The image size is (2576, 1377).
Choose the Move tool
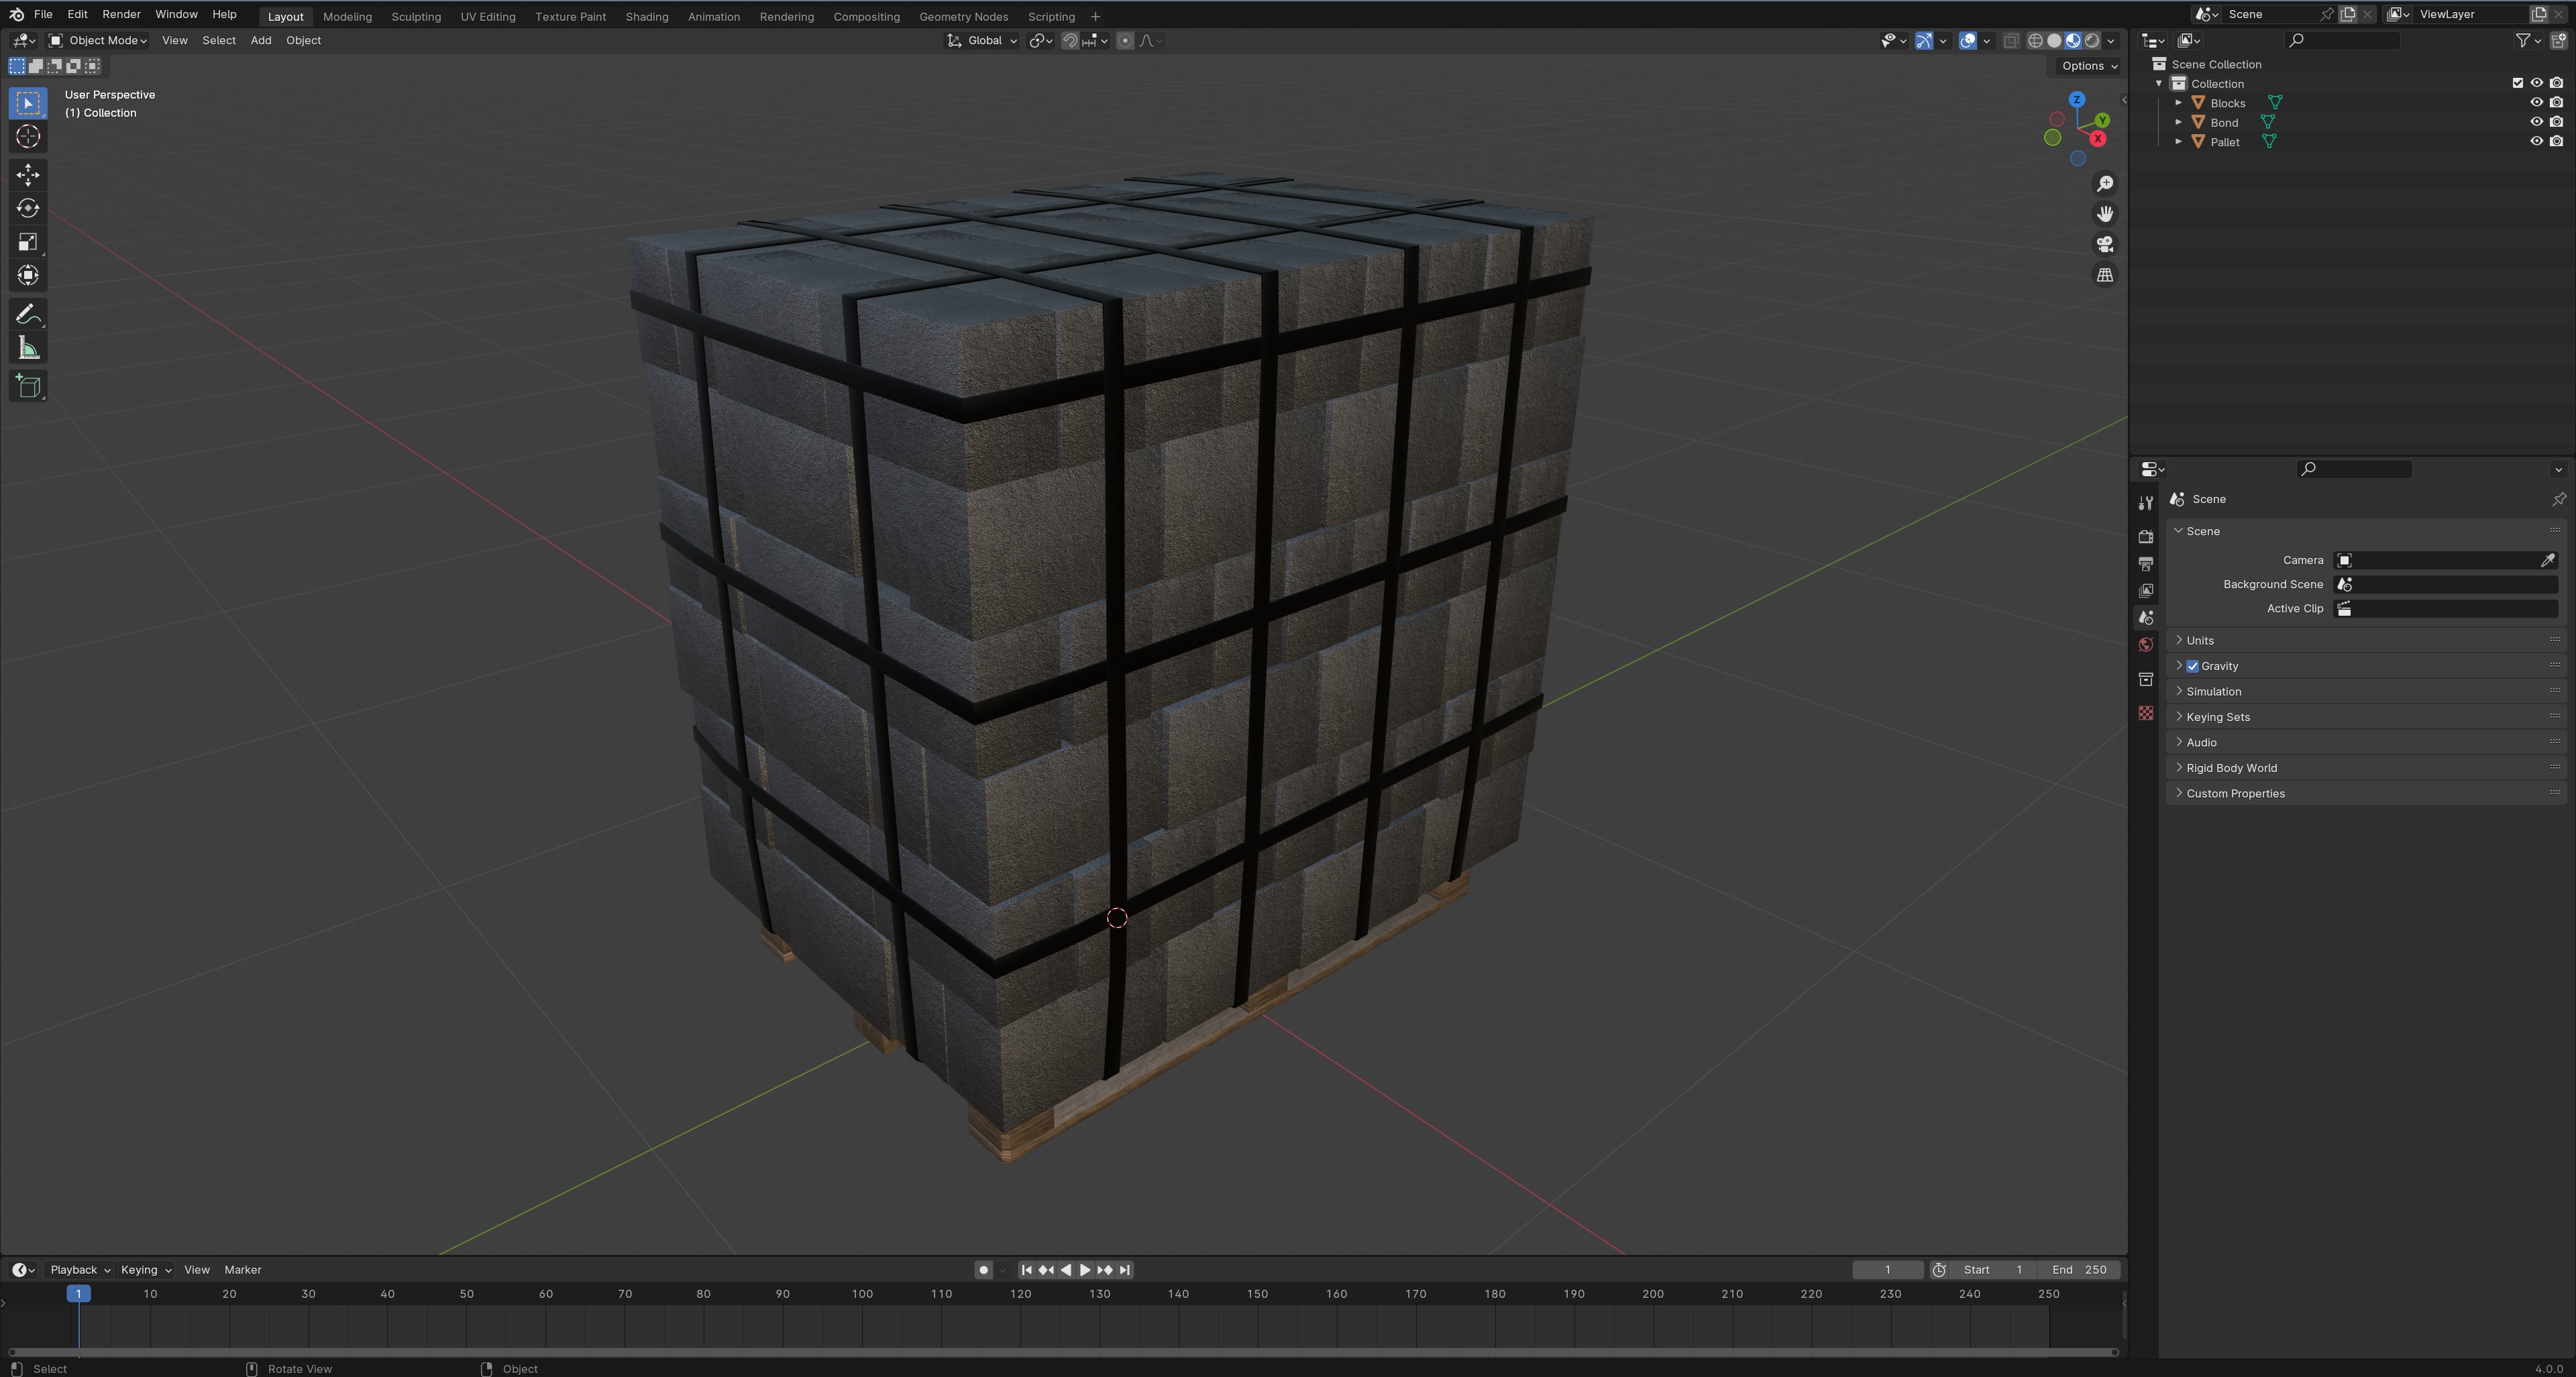(28, 175)
